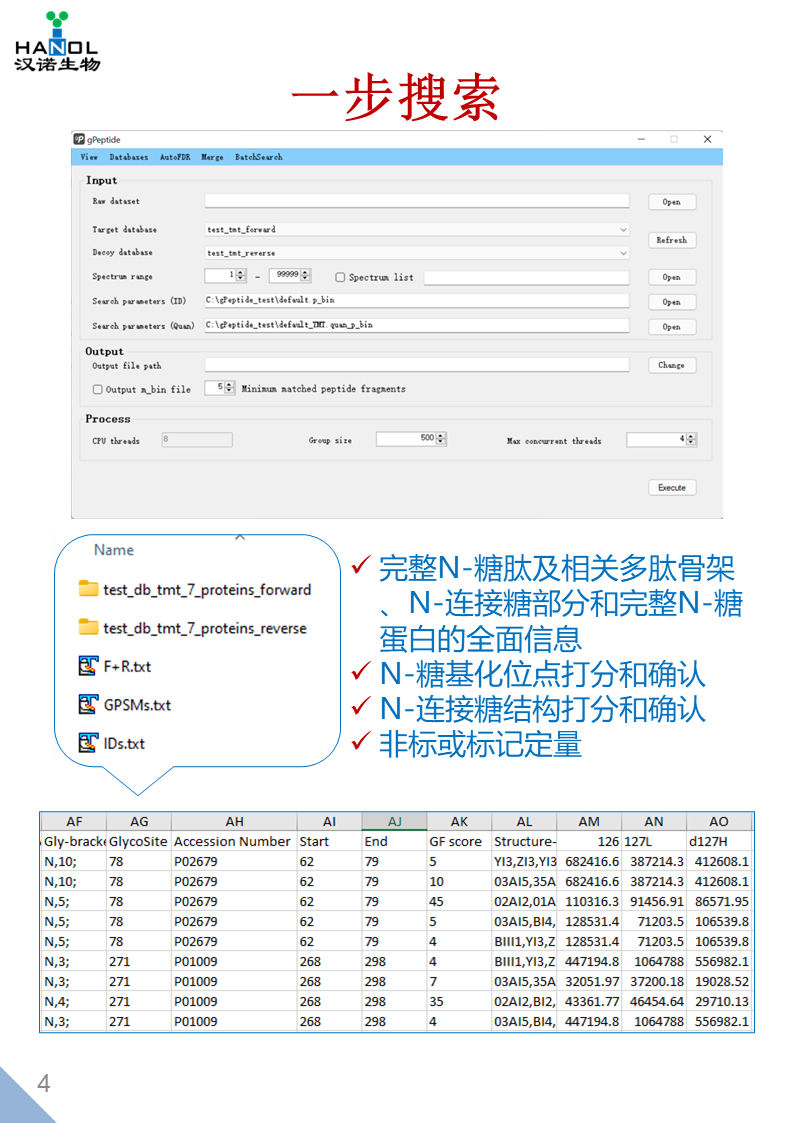794x1123 pixels.
Task: Click cell with value 110316.3
Action: click(x=589, y=902)
